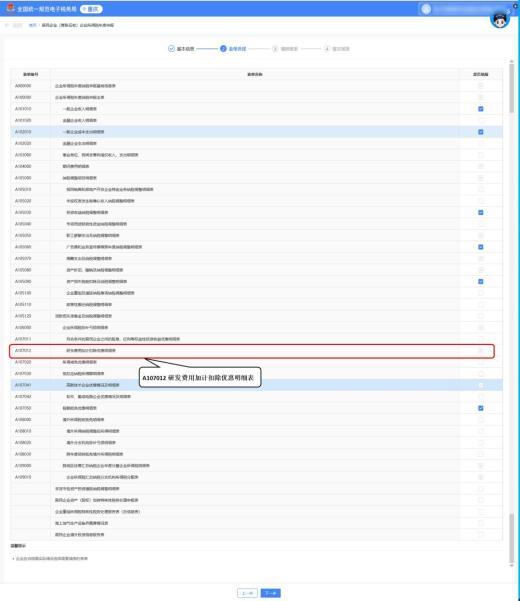Tick the A107020 row checkbox
The height and width of the screenshot is (601, 520).
pos(481,362)
